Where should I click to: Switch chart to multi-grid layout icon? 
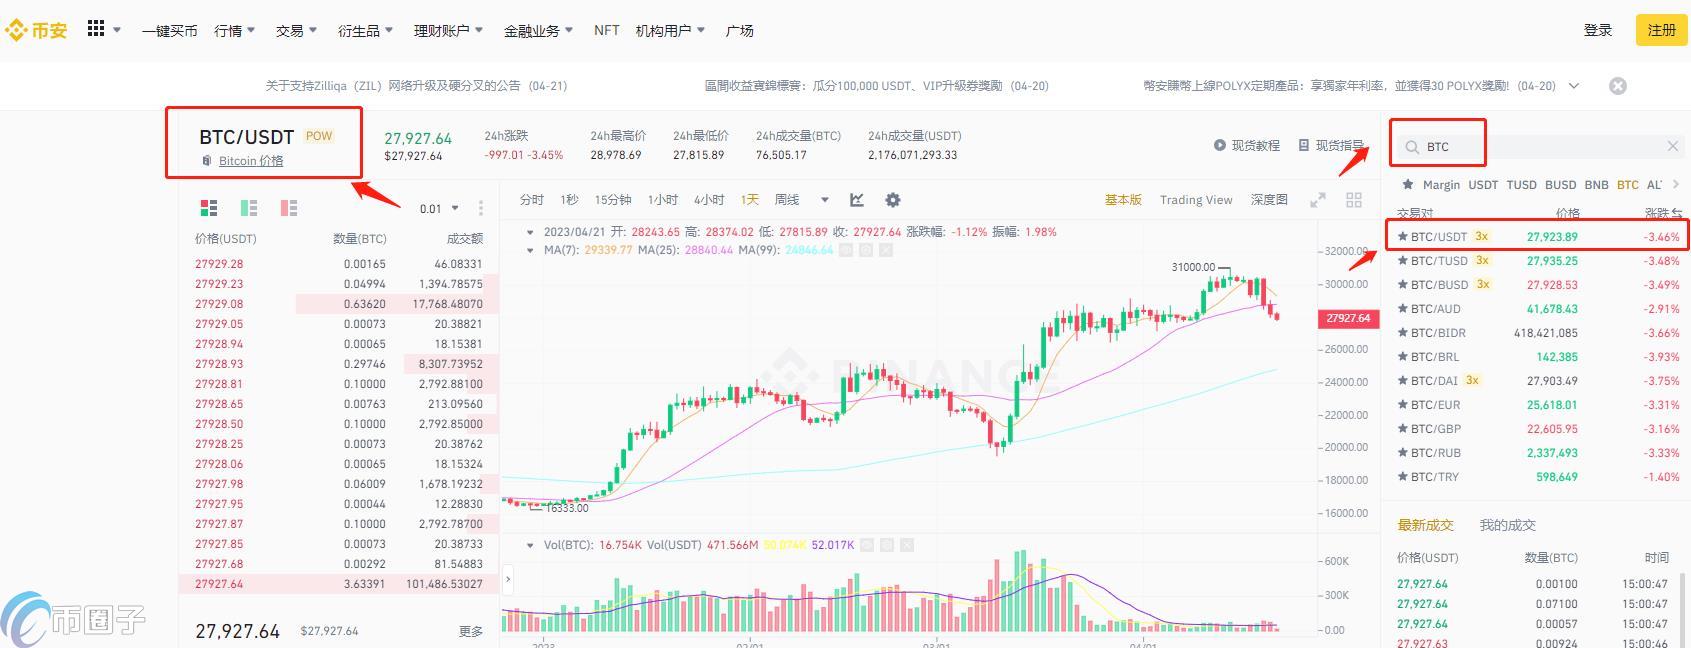(x=1354, y=200)
